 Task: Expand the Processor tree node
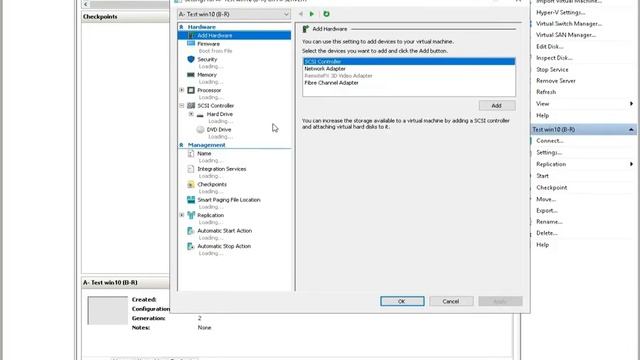pos(182,90)
